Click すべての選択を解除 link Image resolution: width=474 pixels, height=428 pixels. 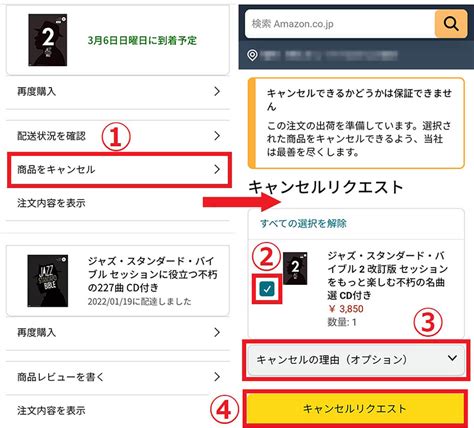click(x=303, y=223)
